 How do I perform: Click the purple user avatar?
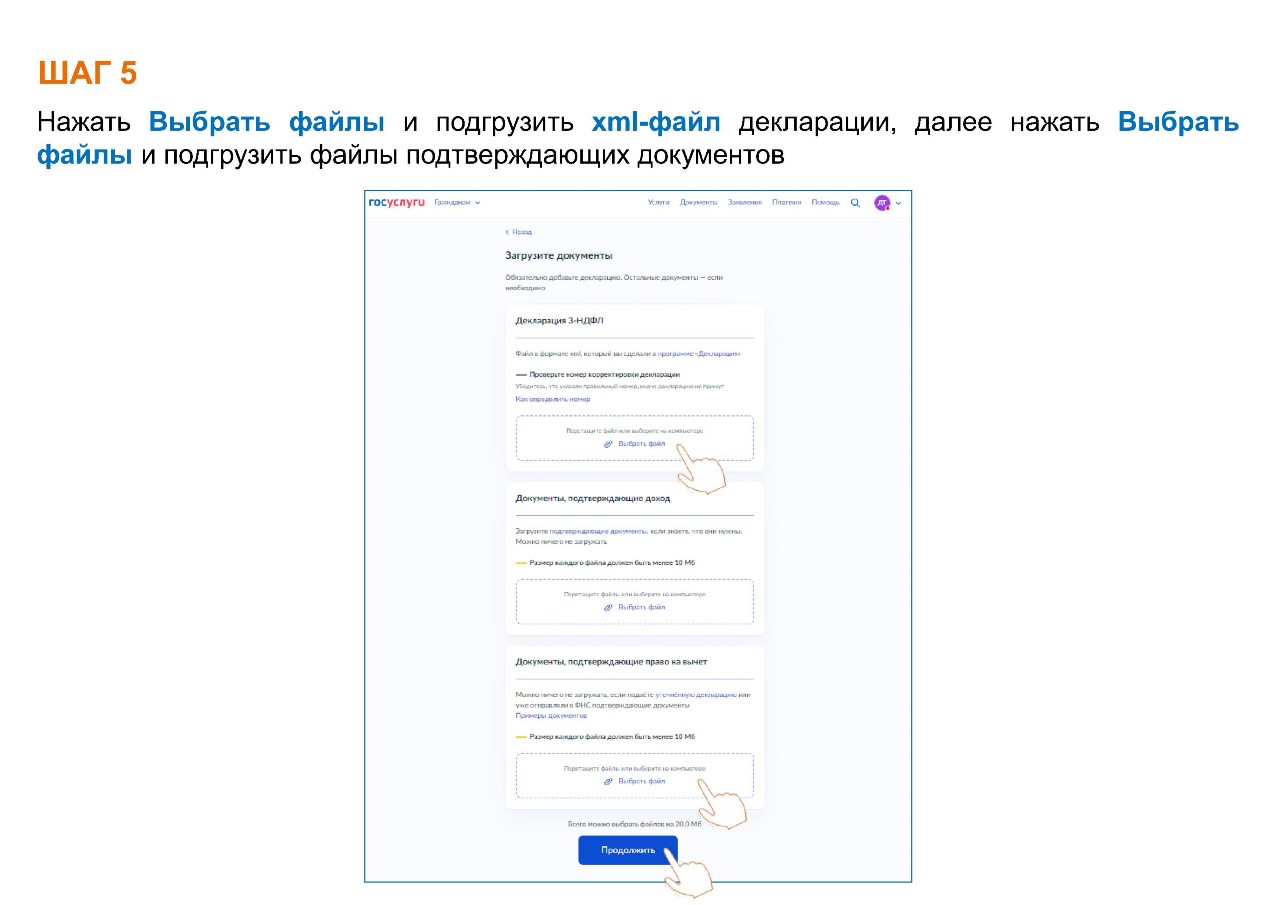pyautogui.click(x=882, y=203)
